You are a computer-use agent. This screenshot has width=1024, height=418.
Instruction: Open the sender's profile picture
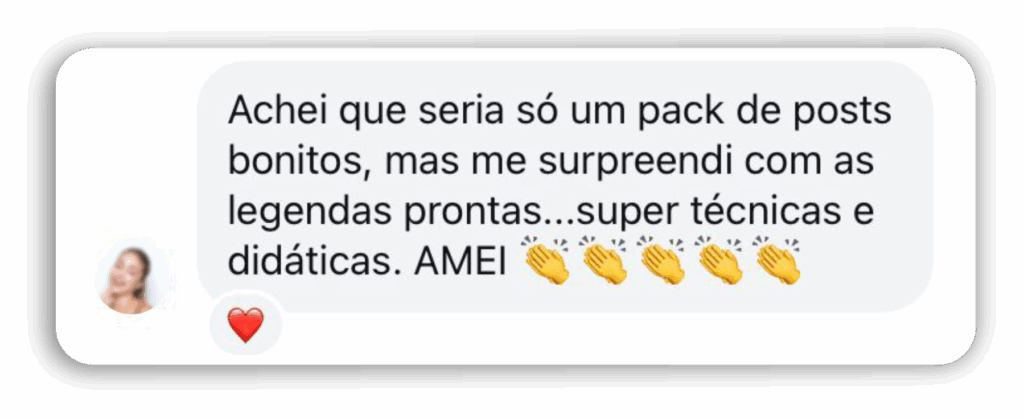tap(129, 279)
